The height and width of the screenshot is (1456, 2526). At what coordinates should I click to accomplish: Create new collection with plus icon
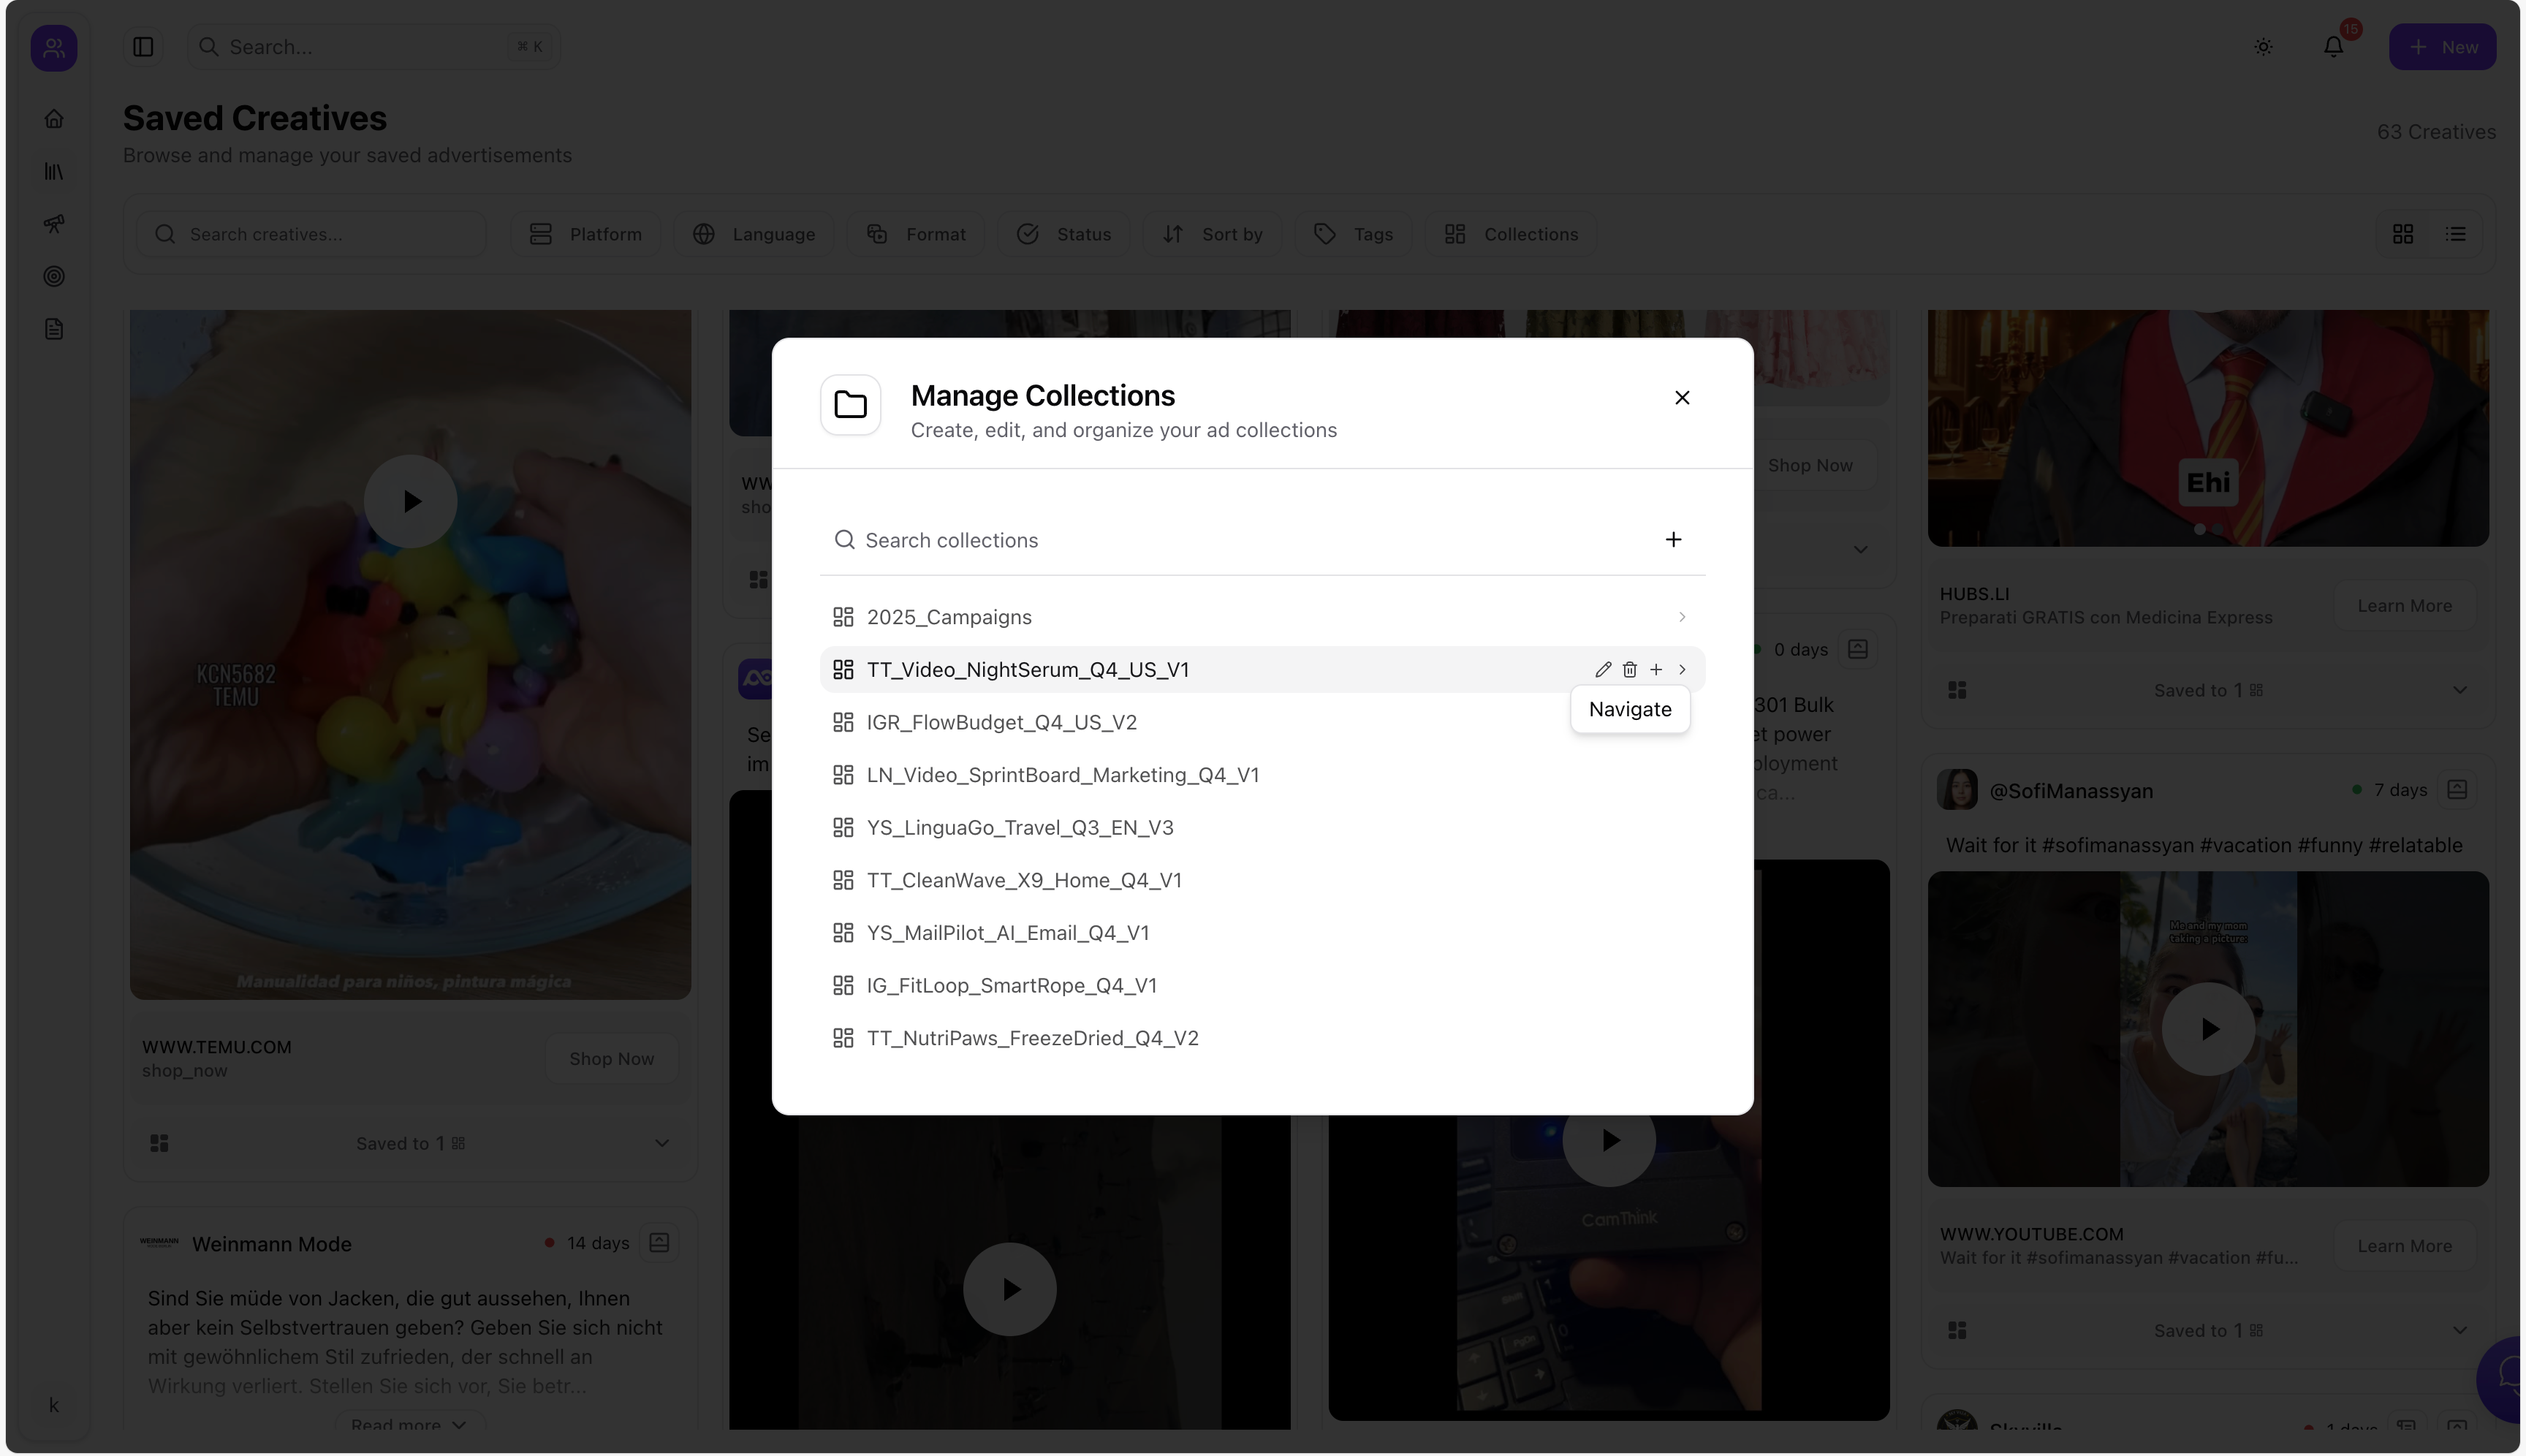point(1673,540)
